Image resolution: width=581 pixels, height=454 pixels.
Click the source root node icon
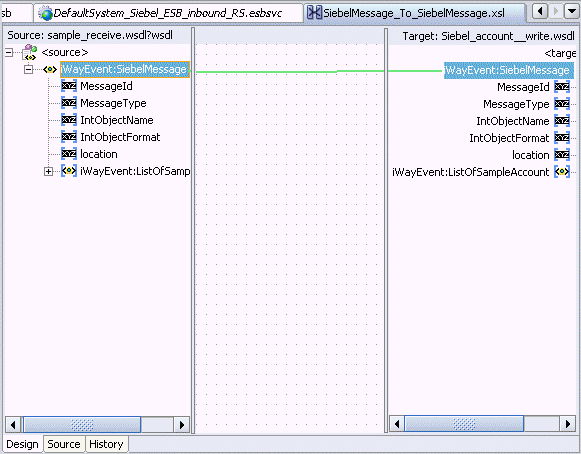coord(30,52)
